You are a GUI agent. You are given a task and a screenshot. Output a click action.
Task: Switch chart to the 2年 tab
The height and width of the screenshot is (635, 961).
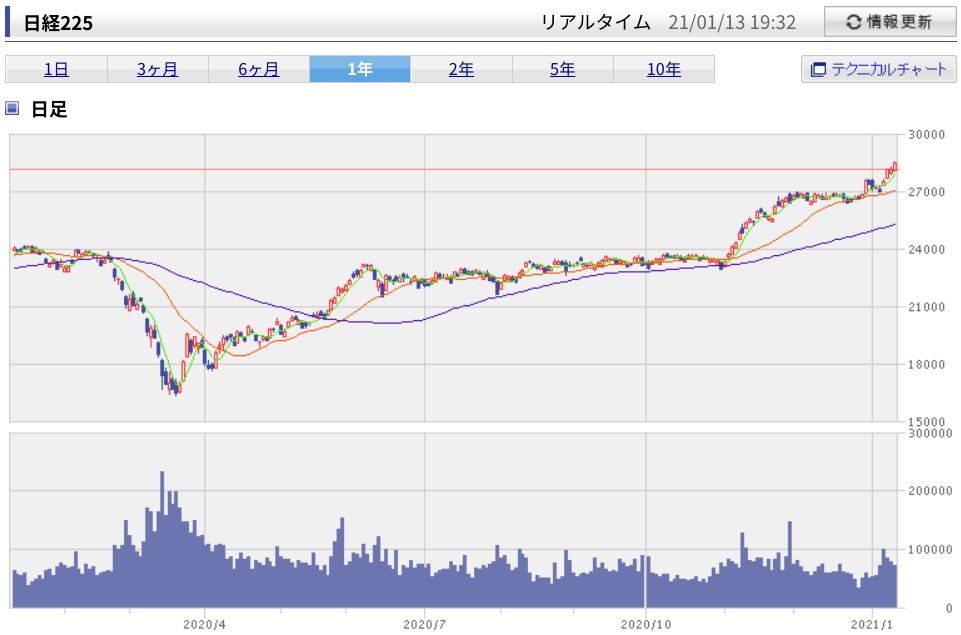point(462,69)
